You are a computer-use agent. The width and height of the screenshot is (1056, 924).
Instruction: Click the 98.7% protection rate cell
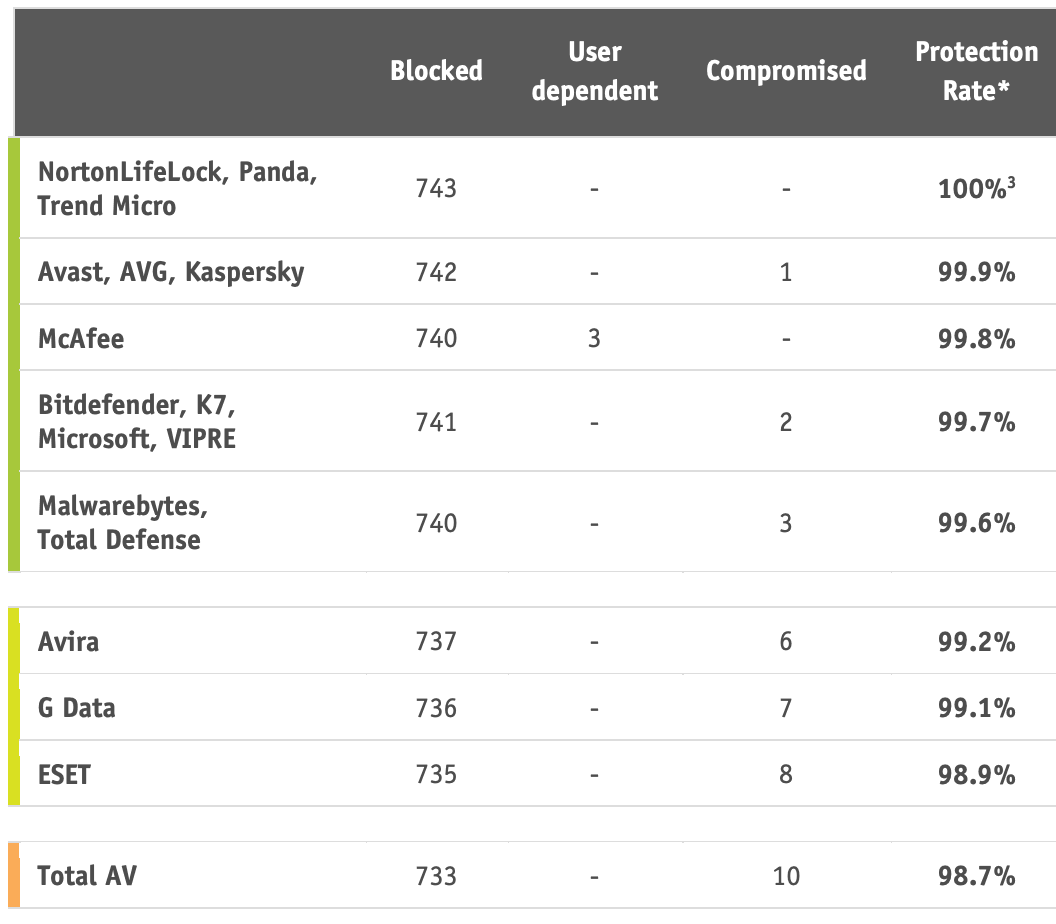pyautogui.click(x=976, y=876)
